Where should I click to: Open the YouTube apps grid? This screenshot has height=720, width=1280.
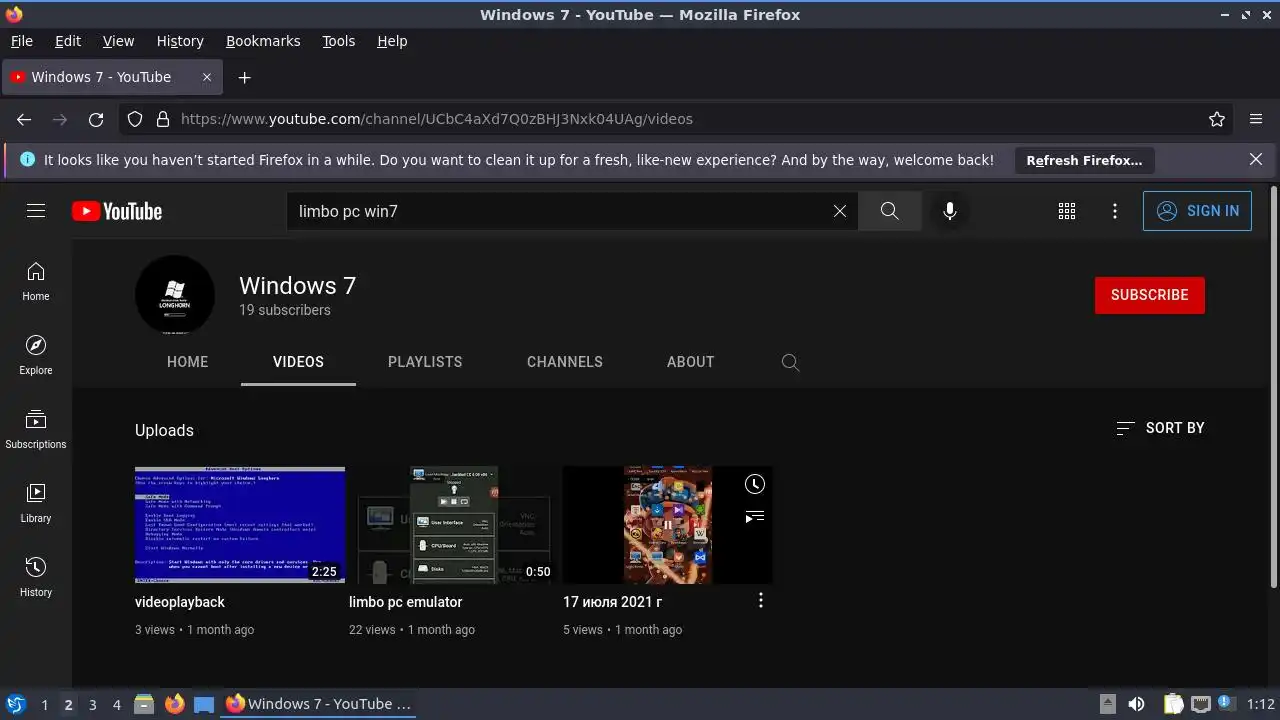(x=1067, y=211)
